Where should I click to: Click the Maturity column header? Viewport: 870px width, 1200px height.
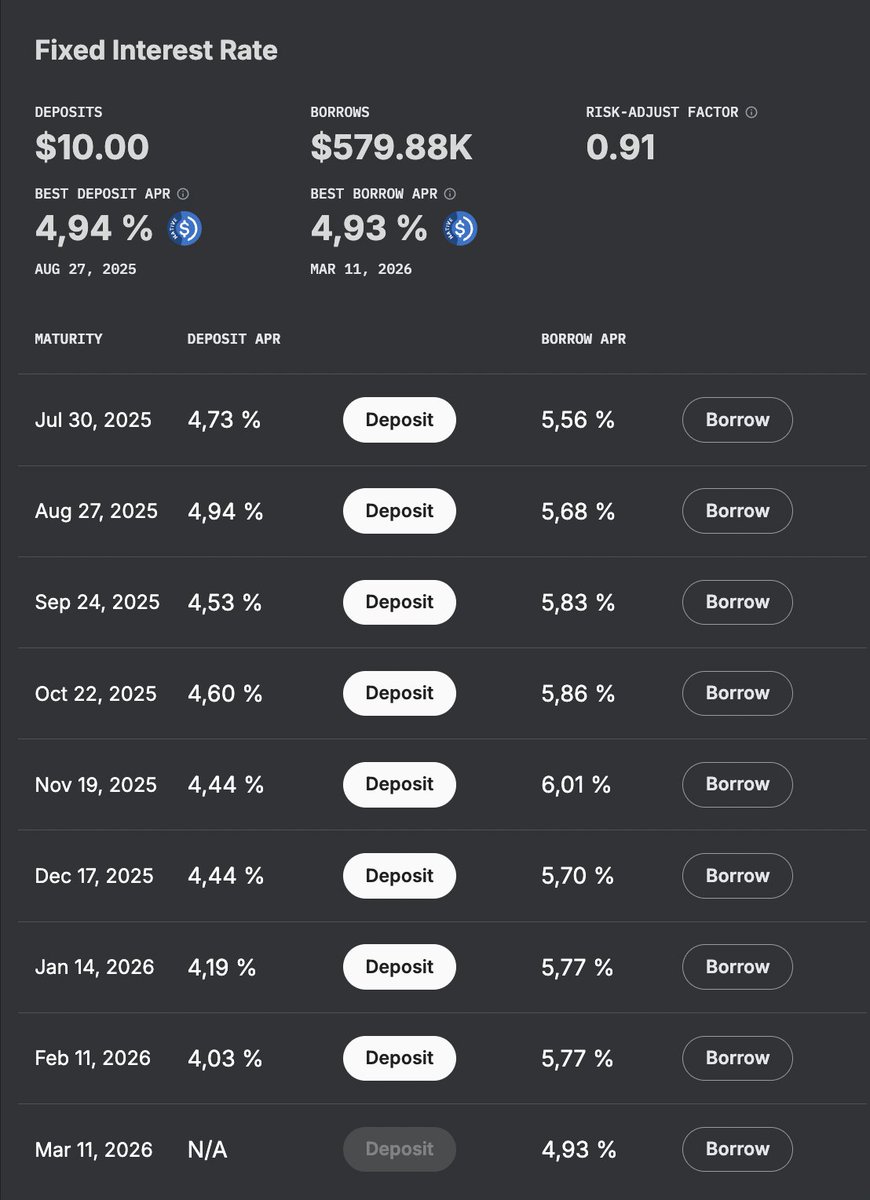pos(68,339)
